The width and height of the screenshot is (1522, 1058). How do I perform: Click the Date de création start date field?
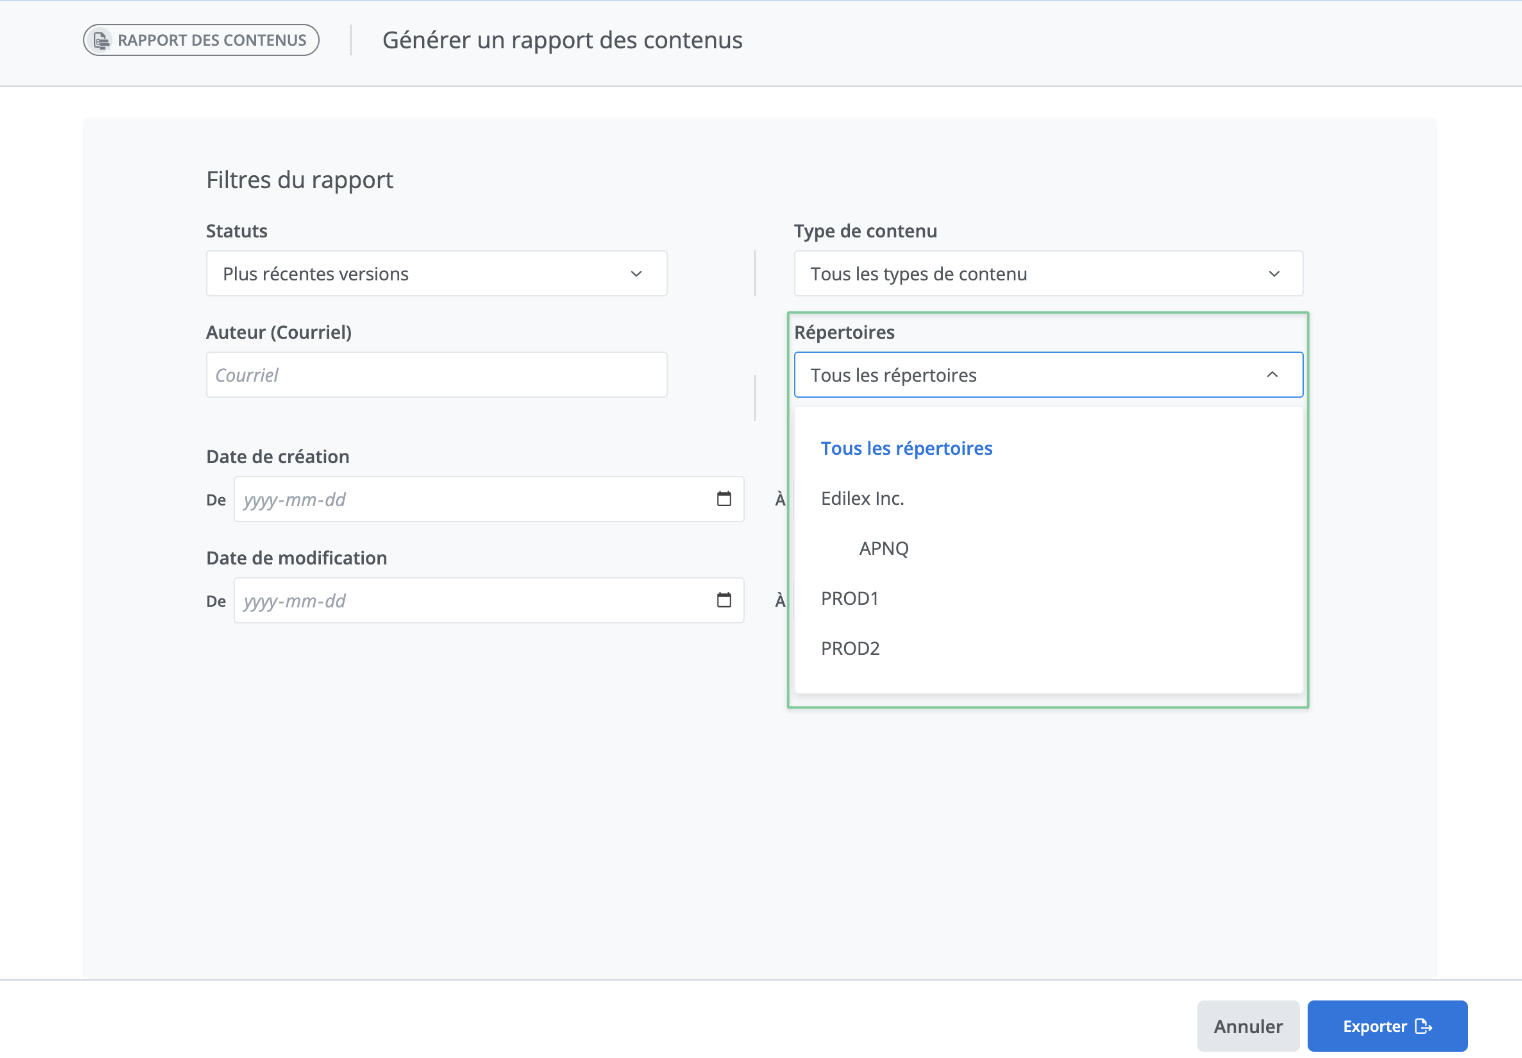(470, 499)
